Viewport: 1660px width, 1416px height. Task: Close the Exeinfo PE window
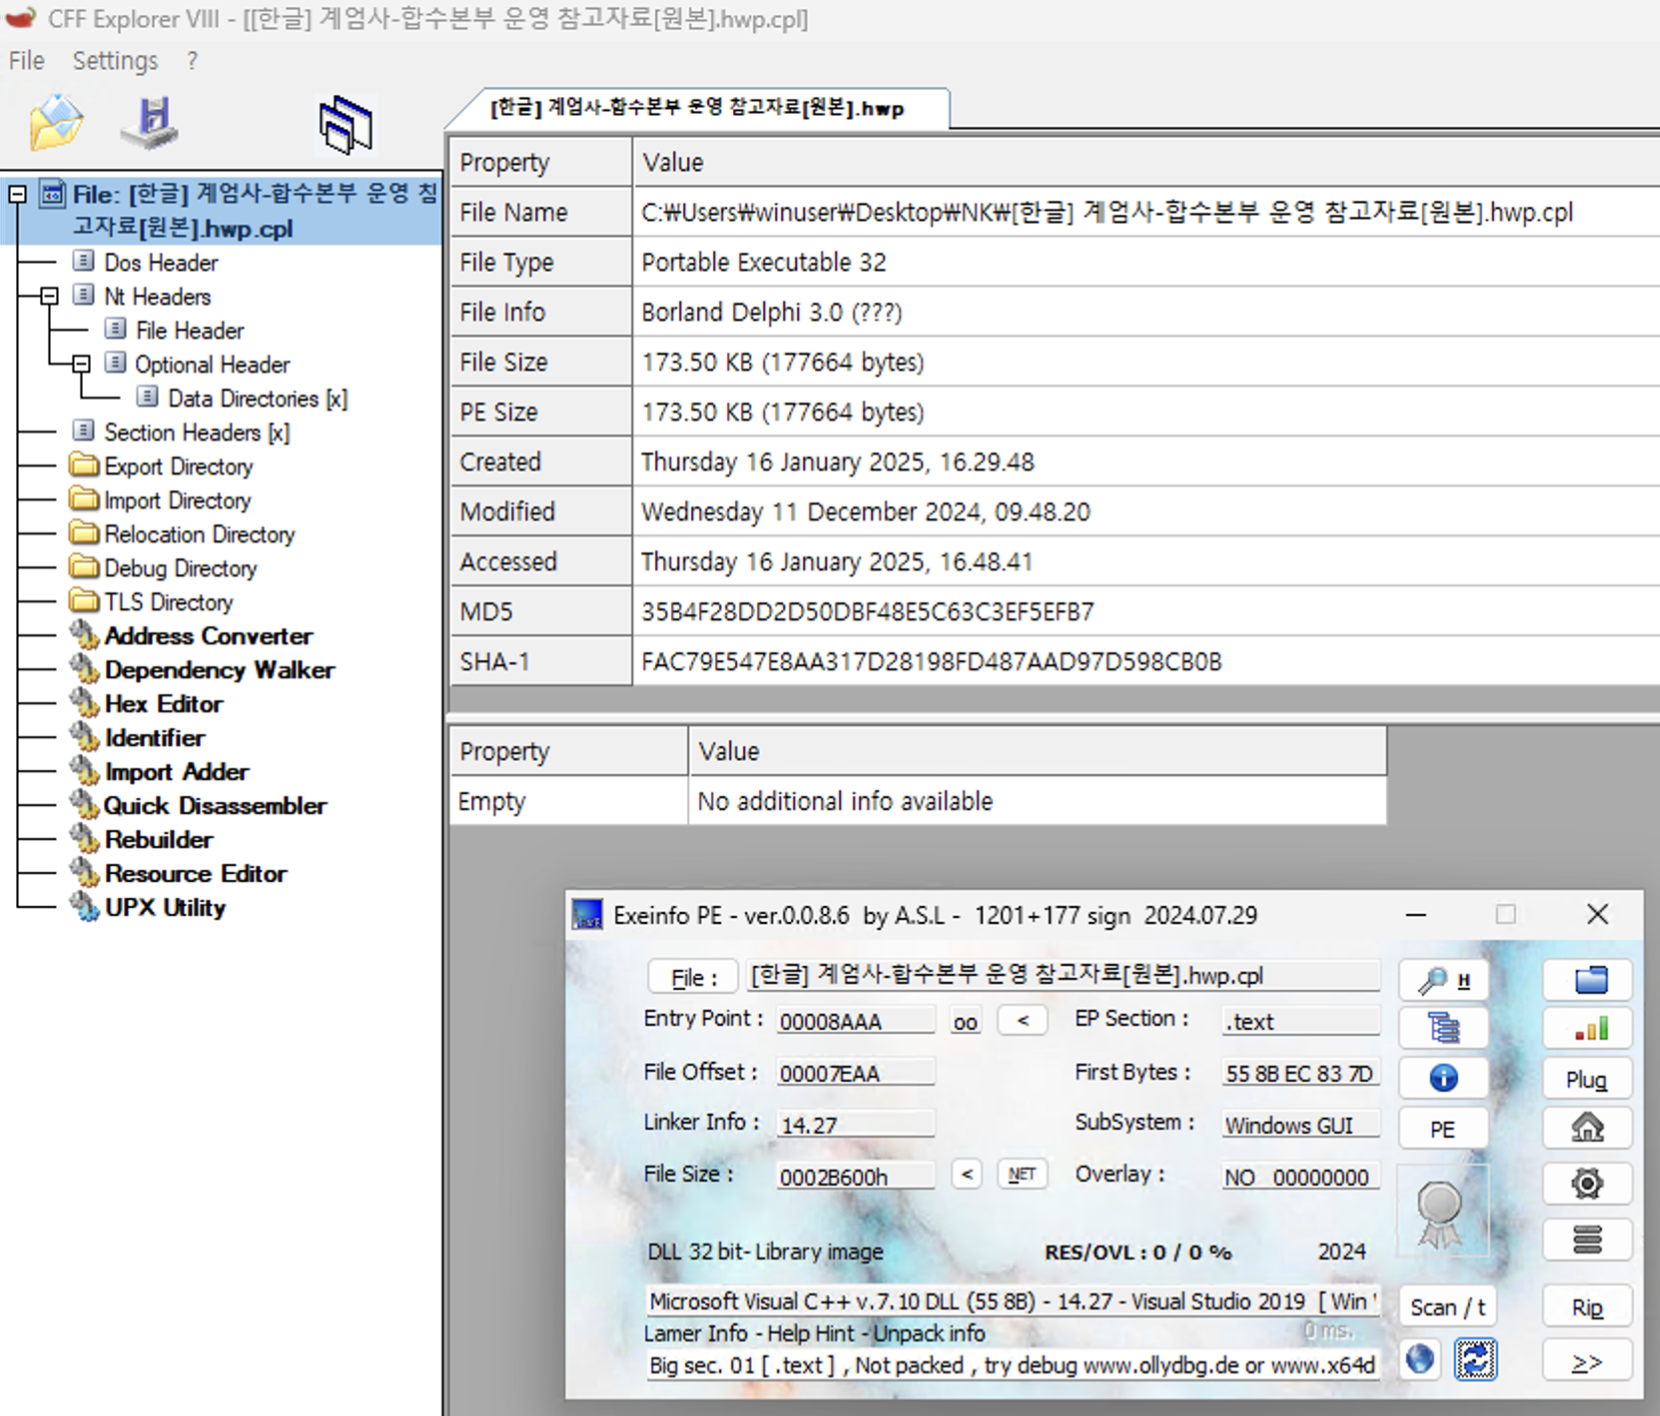point(1597,914)
